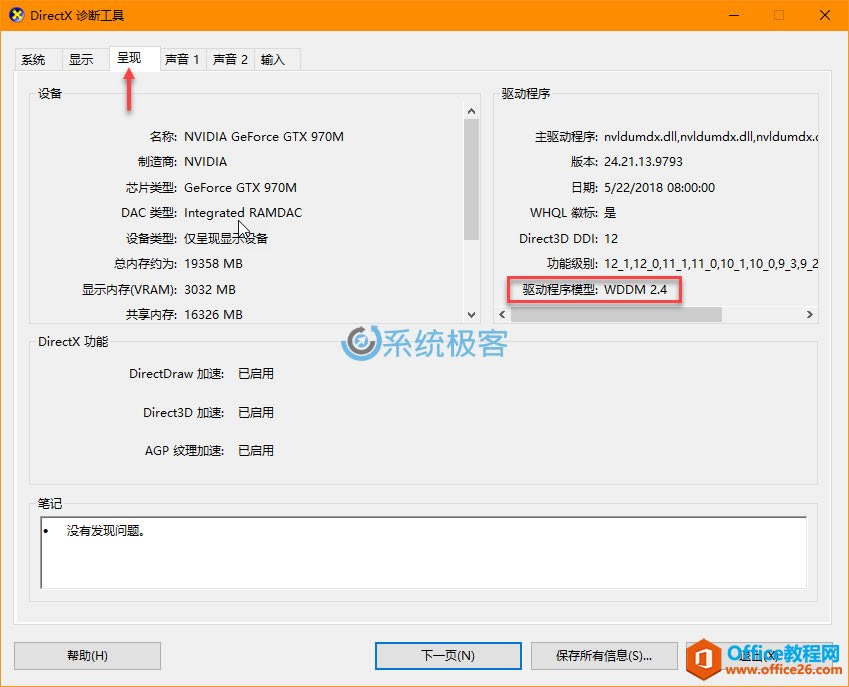Close the DirectX 诊断工具 window
Image resolution: width=849 pixels, height=687 pixels.
(x=825, y=15)
